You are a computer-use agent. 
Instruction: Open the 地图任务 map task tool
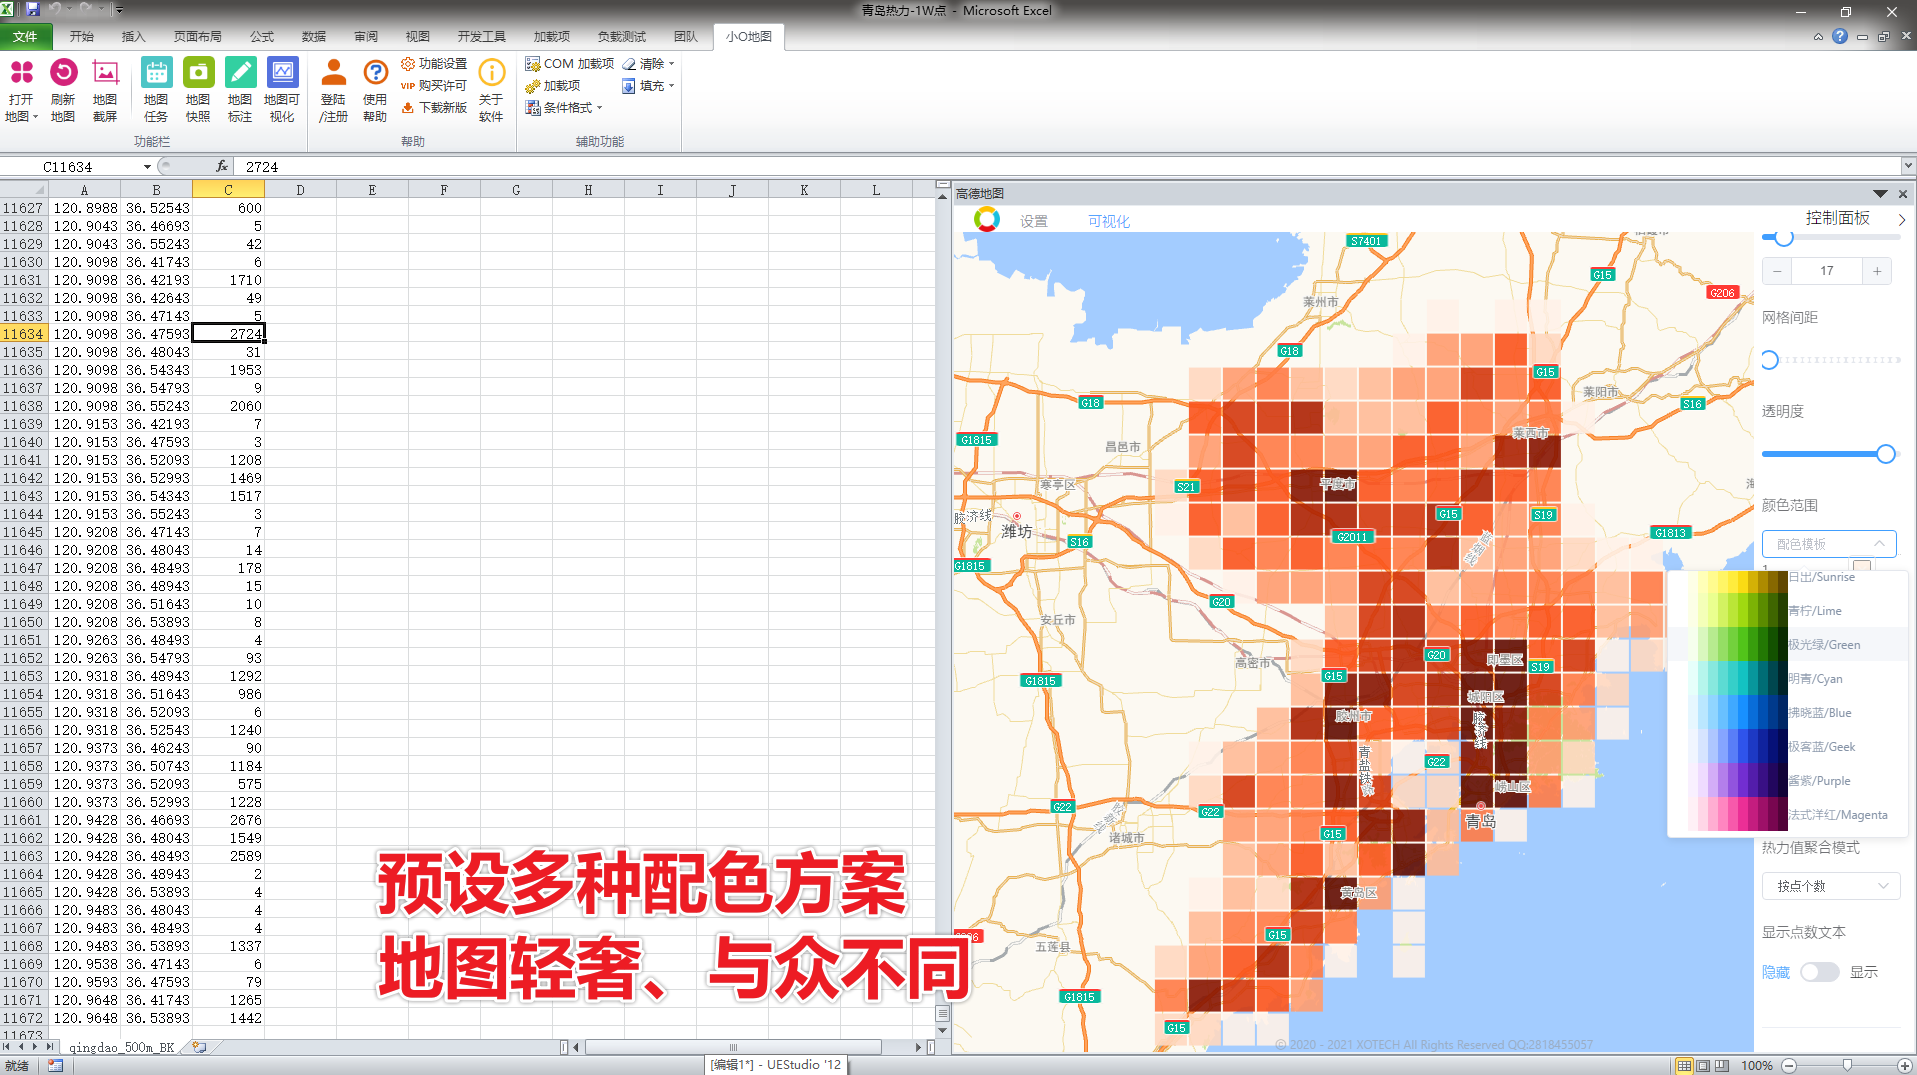[156, 90]
